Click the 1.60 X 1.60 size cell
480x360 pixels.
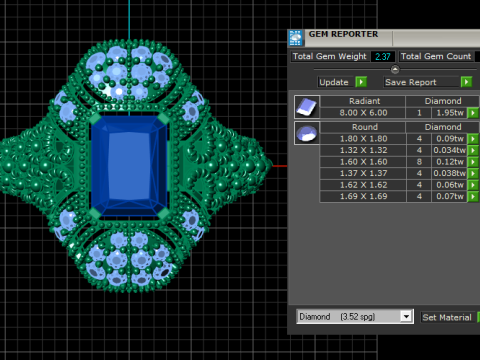pos(363,162)
